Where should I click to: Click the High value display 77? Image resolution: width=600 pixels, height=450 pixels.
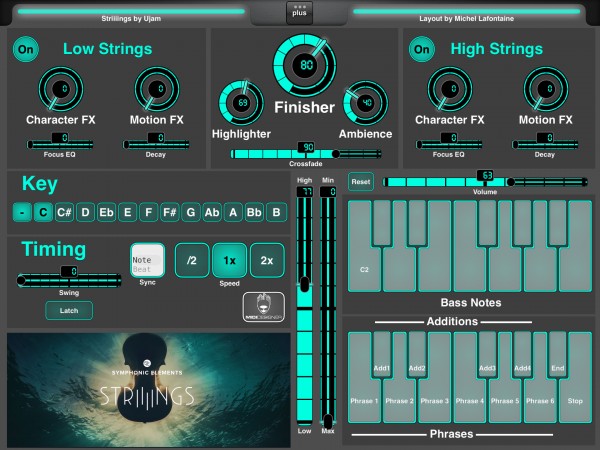pyautogui.click(x=305, y=191)
